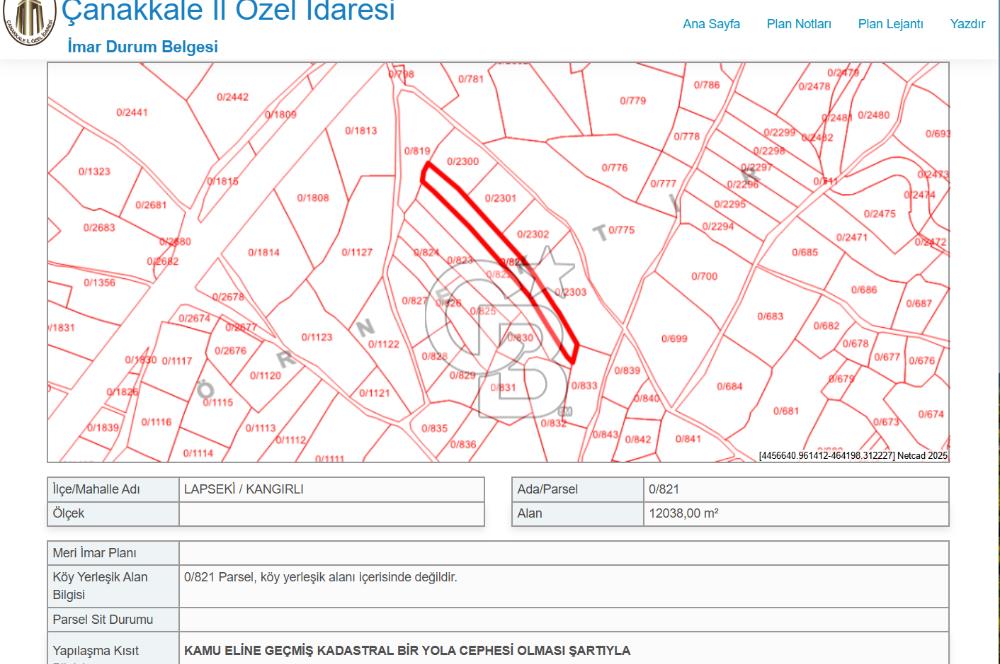Select parcel 0/779 on the map
Screen dimensions: 1000x664
632,101
